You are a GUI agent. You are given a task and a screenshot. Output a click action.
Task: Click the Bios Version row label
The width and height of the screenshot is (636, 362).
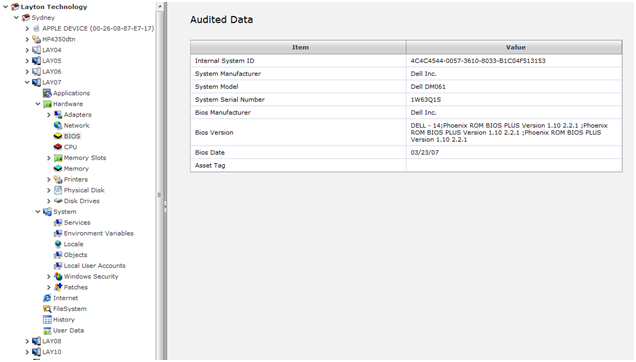214,132
